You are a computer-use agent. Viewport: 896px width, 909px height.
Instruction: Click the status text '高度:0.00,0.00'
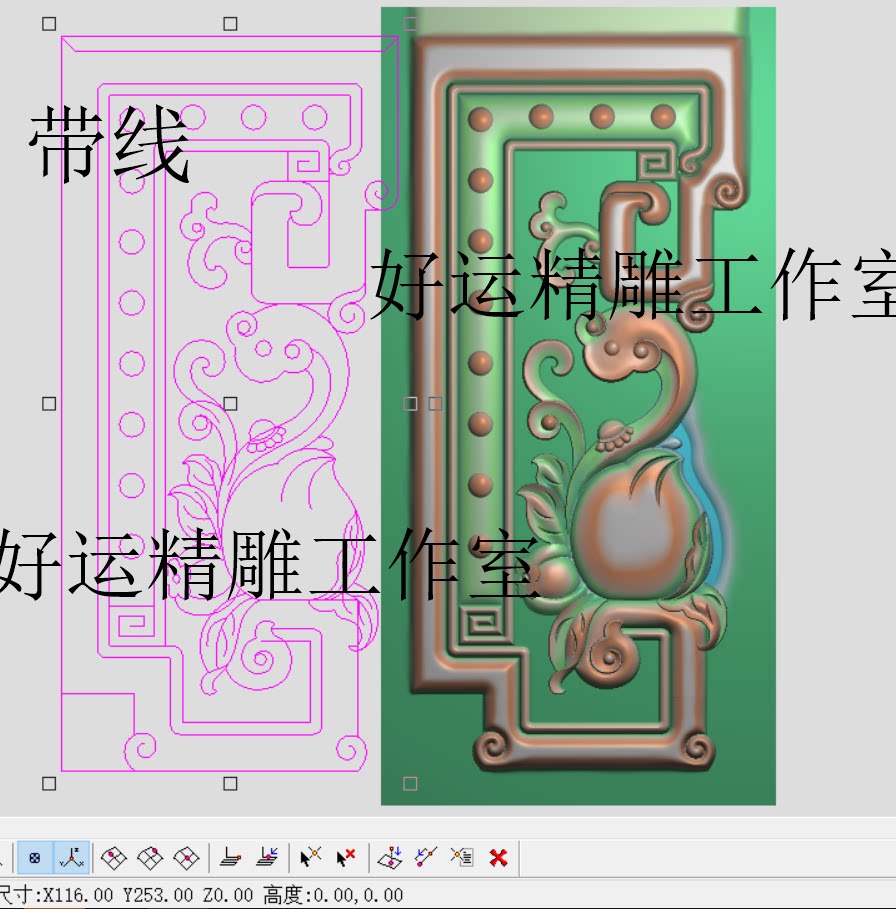[333, 895]
